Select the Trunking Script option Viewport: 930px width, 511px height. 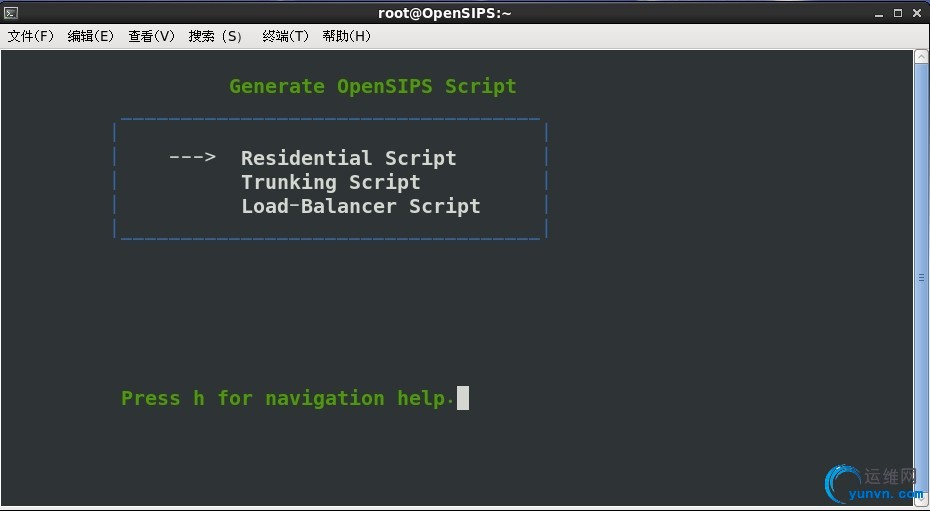coord(331,182)
